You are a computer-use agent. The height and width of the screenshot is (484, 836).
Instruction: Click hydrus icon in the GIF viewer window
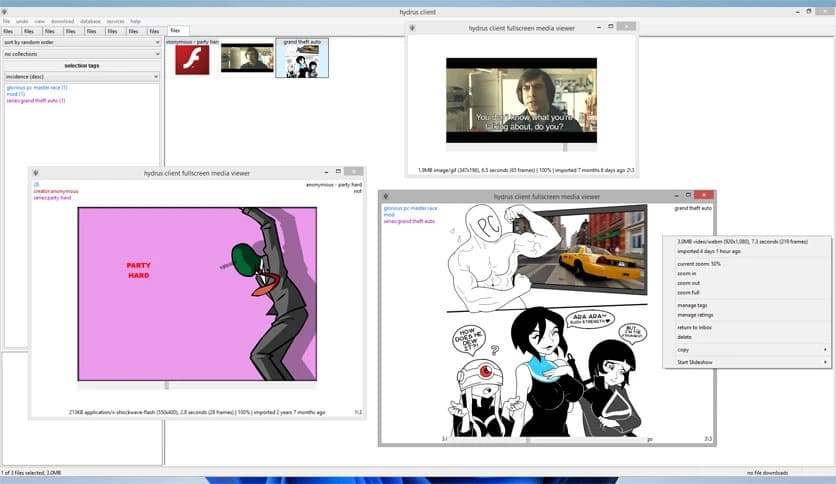[x=412, y=28]
